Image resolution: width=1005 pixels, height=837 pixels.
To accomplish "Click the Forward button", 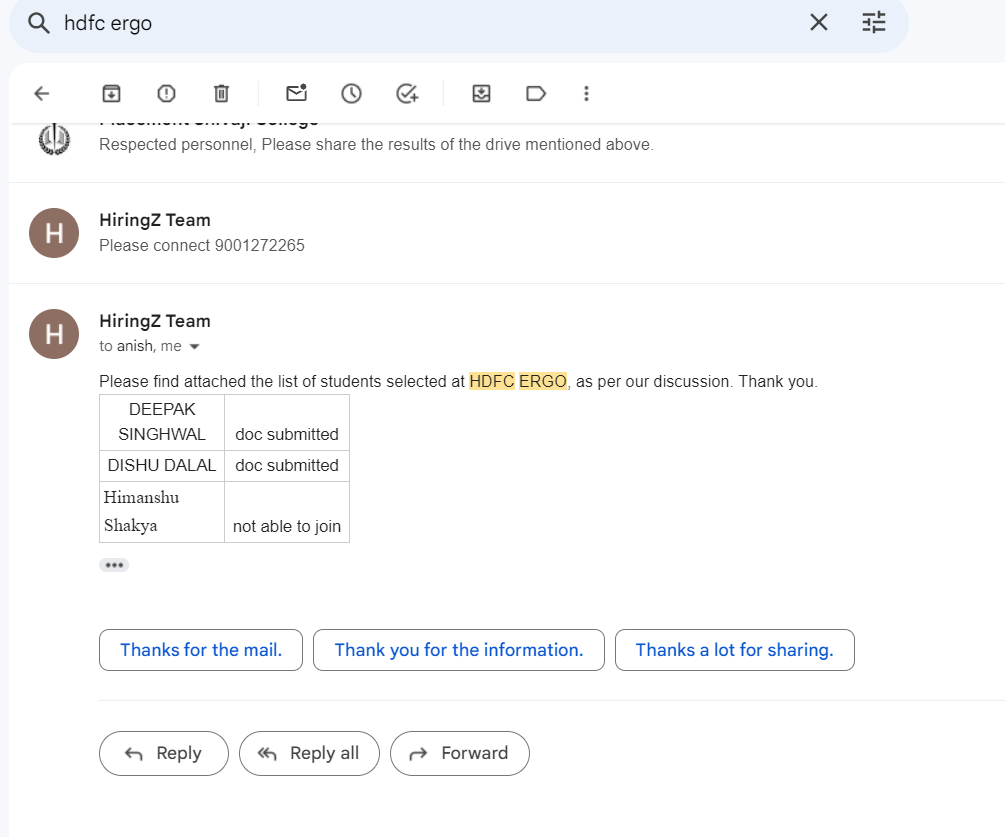I will [460, 754].
